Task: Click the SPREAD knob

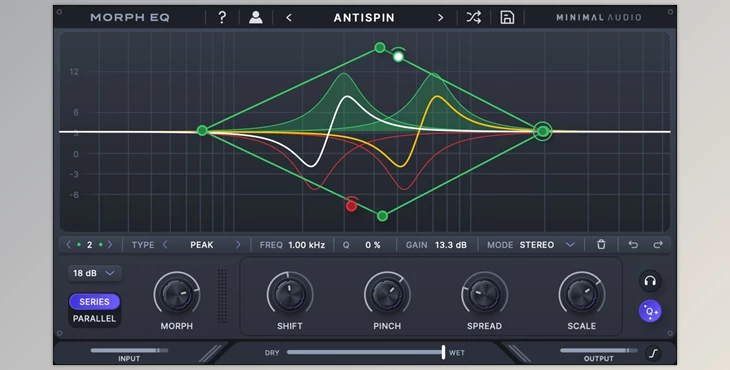Action: pyautogui.click(x=484, y=295)
